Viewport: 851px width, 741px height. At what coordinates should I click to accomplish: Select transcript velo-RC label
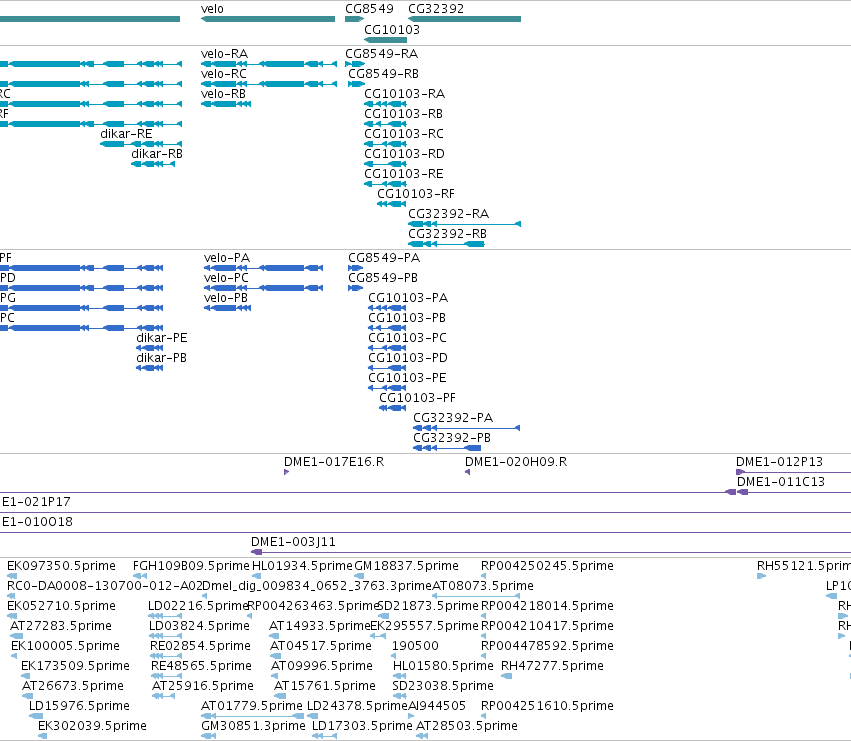point(224,74)
